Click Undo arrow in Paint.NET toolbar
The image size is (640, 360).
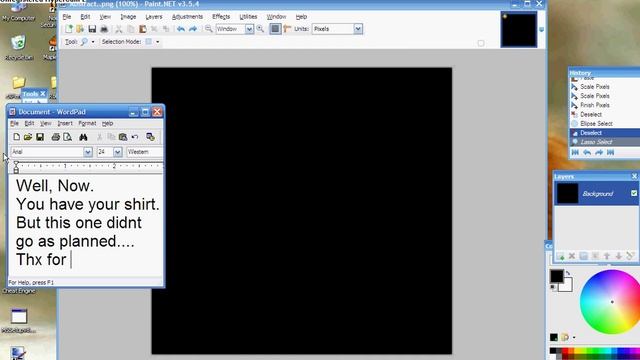pos(181,29)
